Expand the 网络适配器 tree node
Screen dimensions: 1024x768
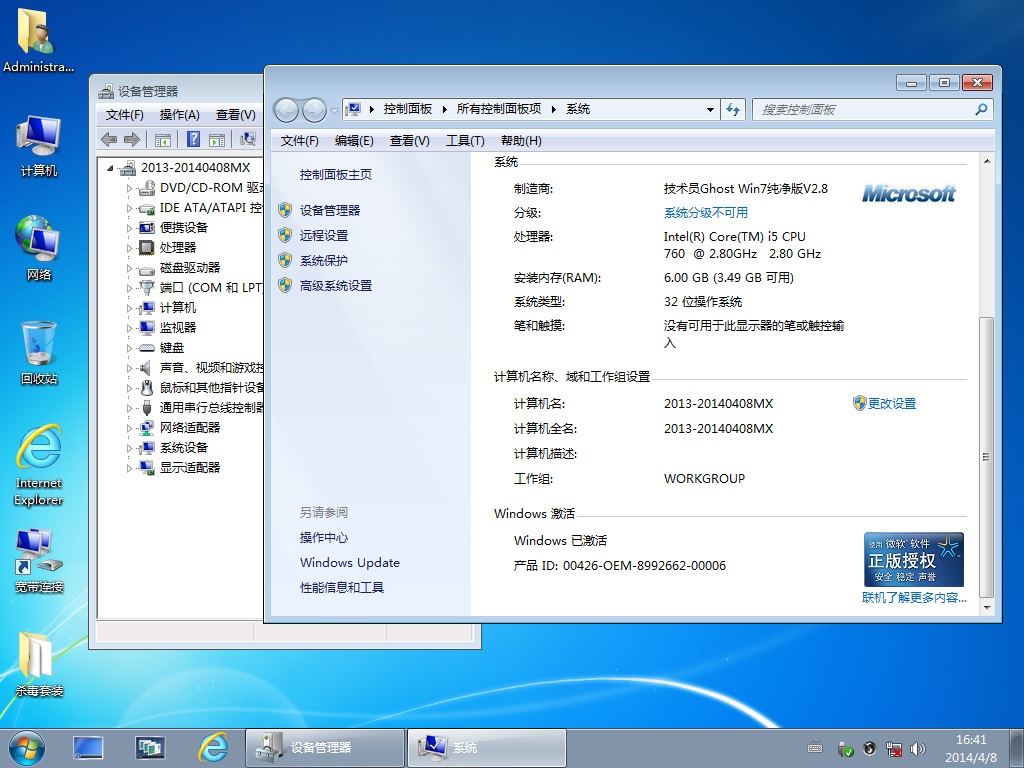coord(129,428)
